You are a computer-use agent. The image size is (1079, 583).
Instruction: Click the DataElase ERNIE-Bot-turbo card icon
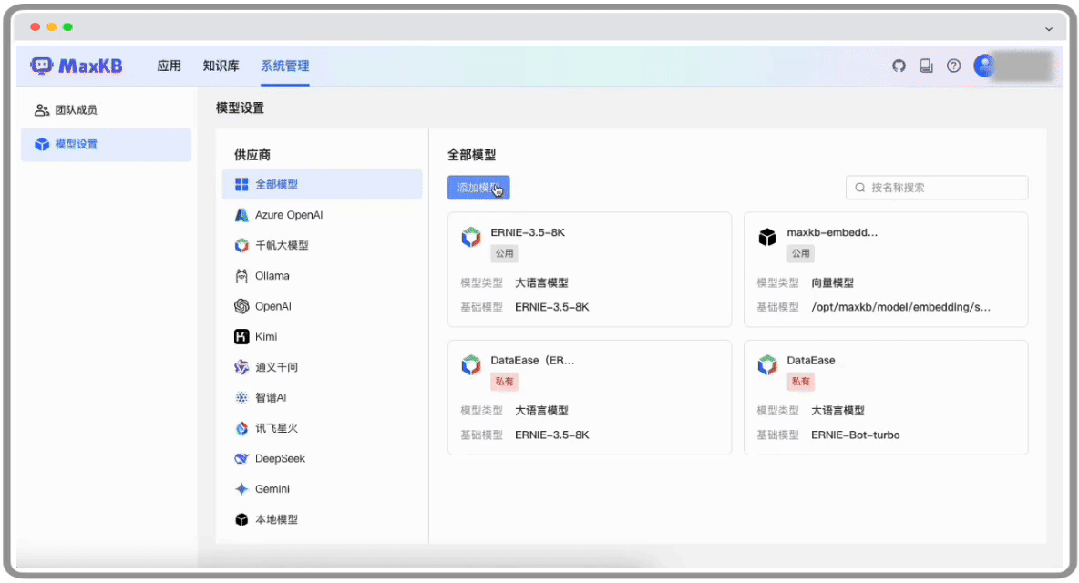(x=767, y=365)
